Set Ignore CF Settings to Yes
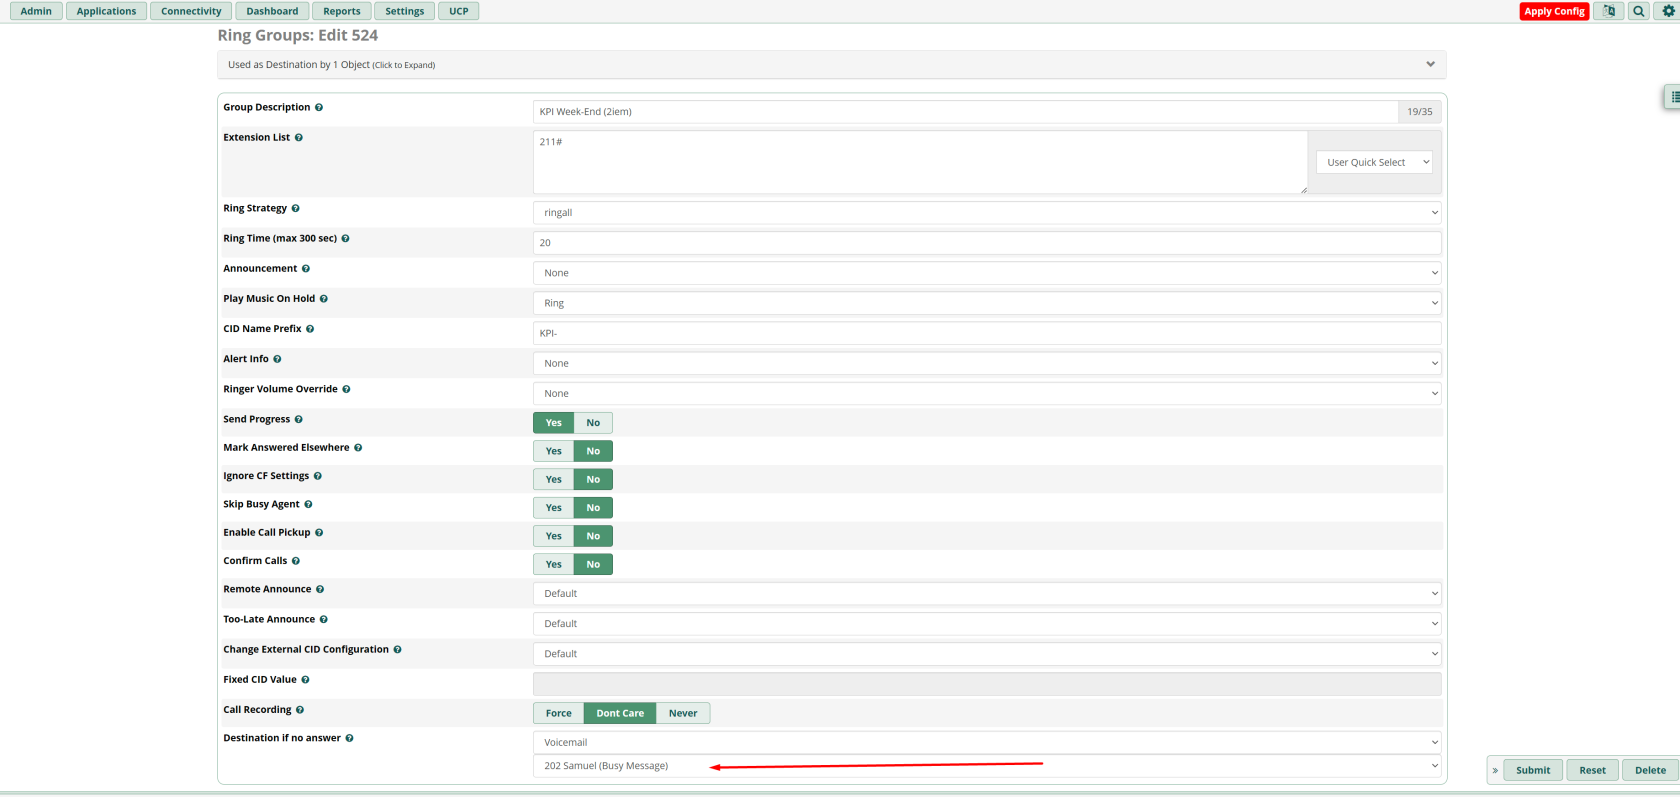This screenshot has width=1680, height=797. click(554, 479)
